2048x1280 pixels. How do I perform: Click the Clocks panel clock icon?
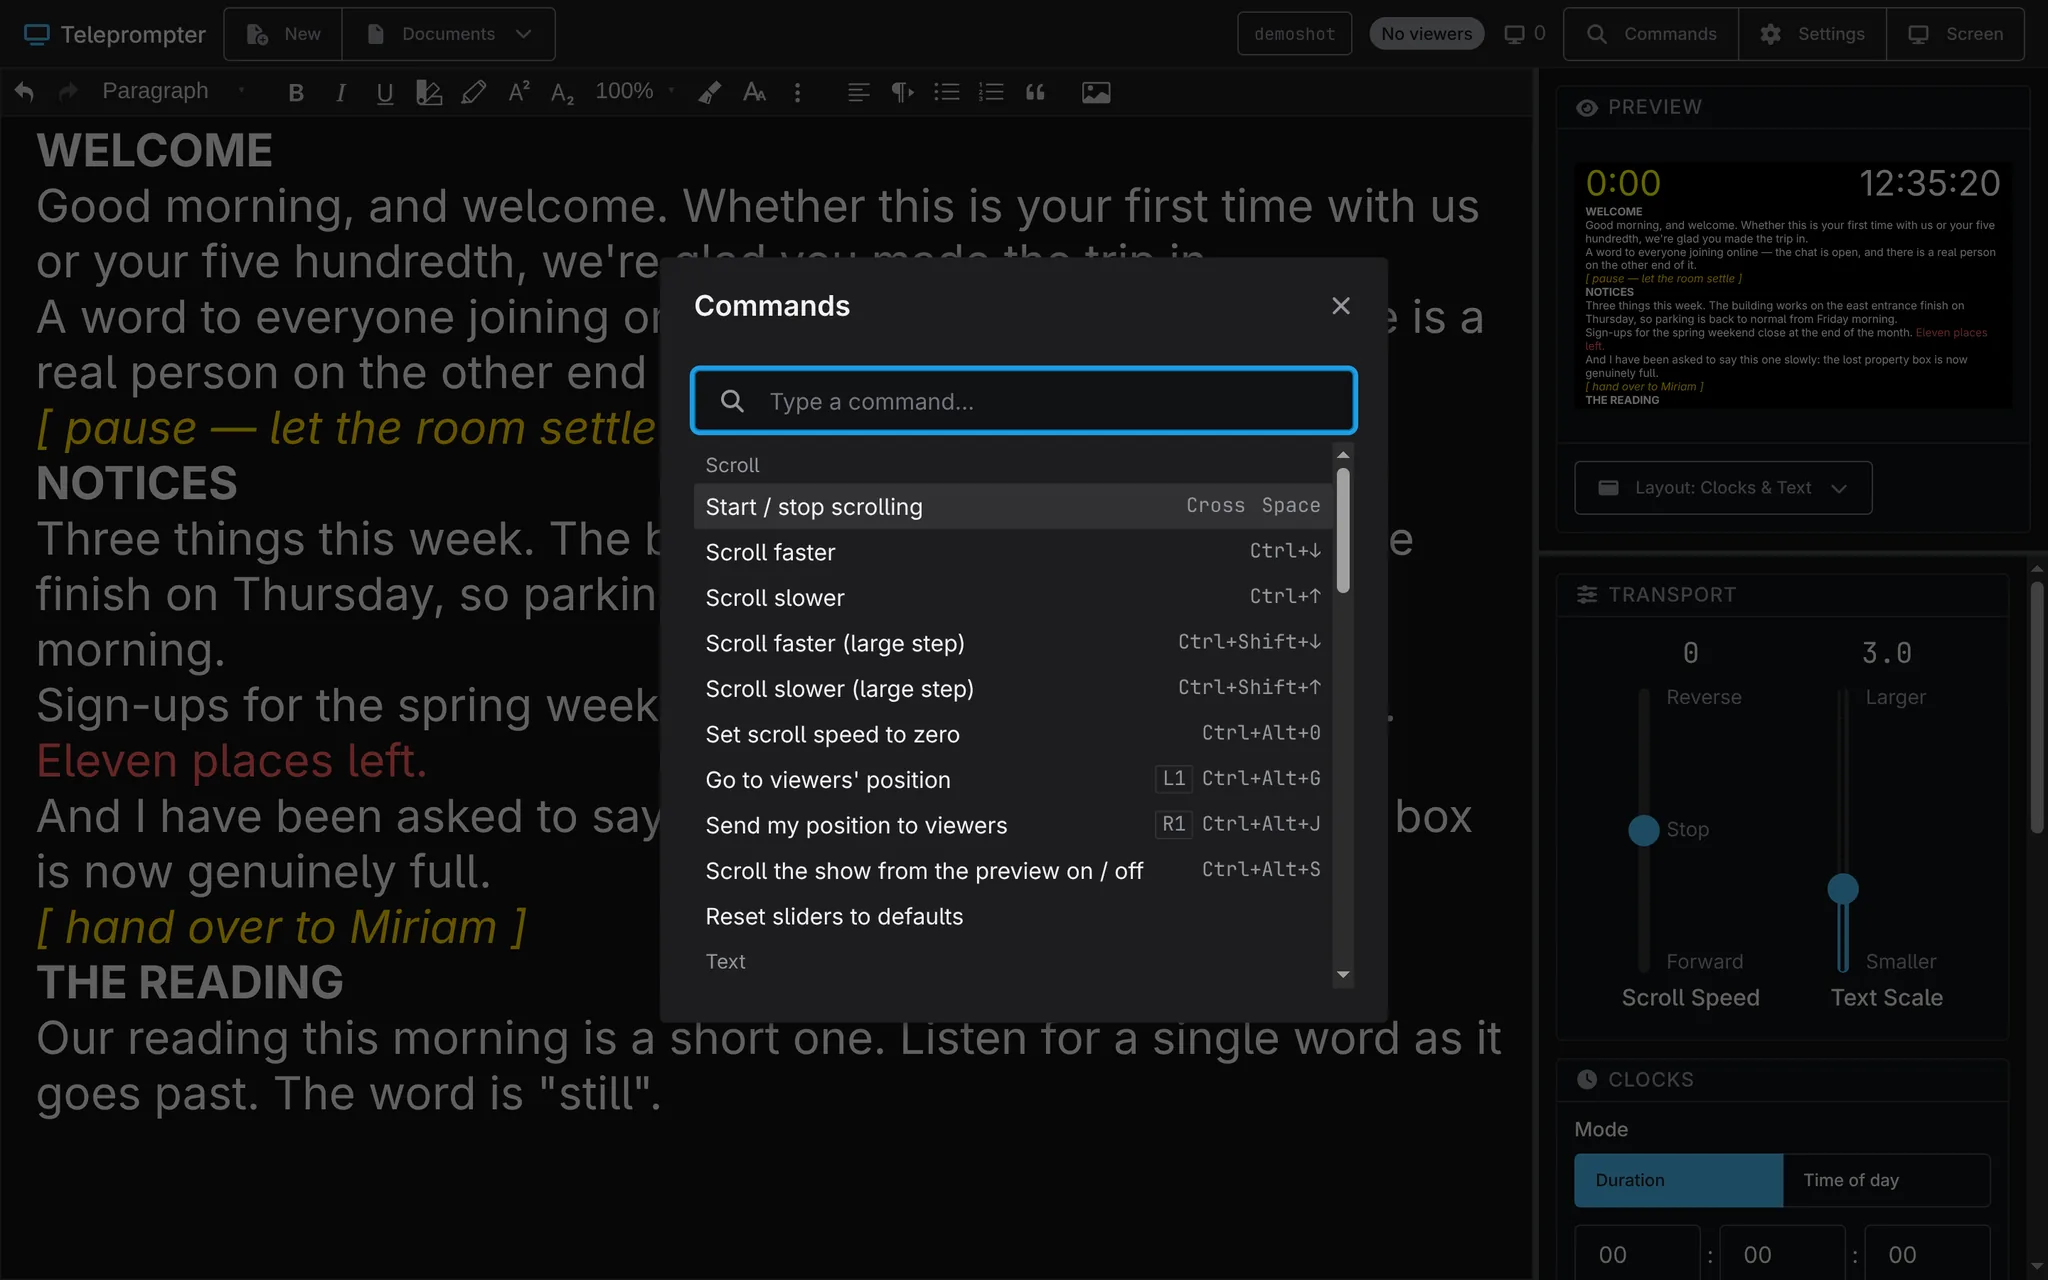1587,1079
